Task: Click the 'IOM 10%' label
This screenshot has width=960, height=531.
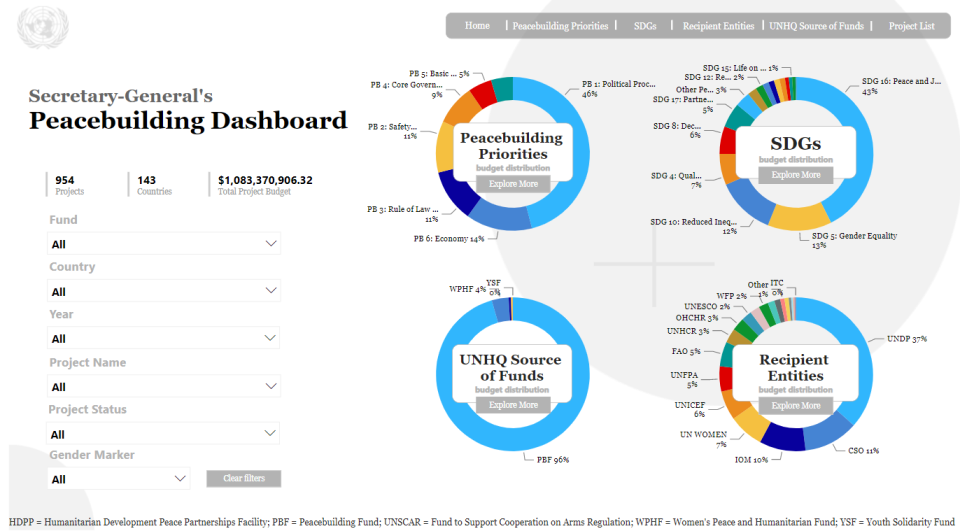Action: 751,460
